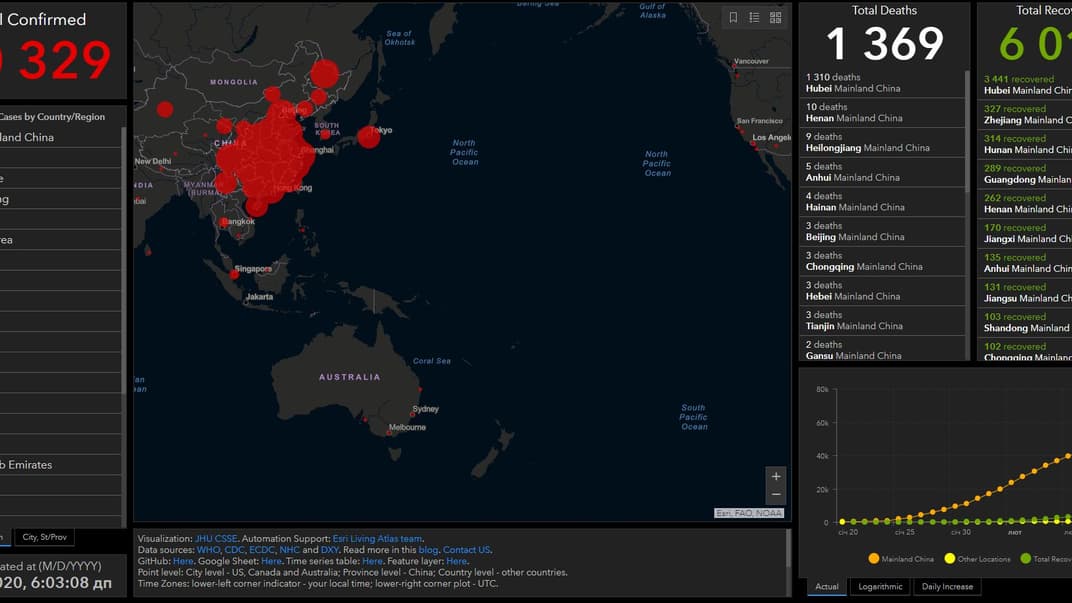
Task: Zoom out on the map
Action: (776, 495)
